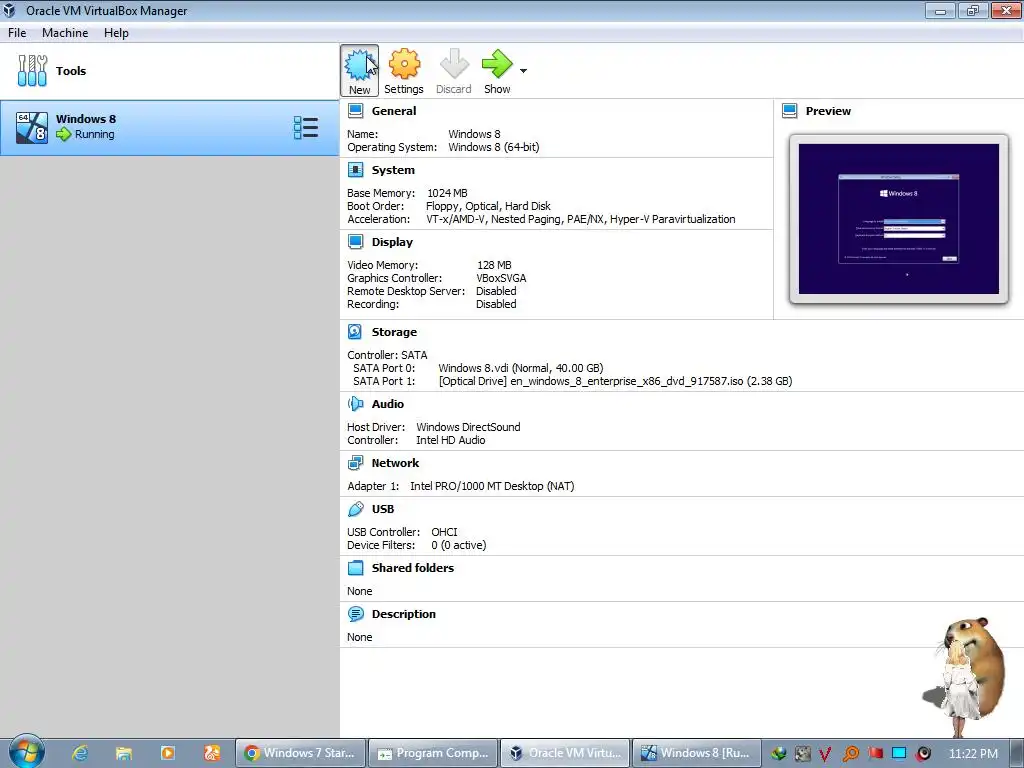Open the USB section header link
The image size is (1024, 768).
383,509
